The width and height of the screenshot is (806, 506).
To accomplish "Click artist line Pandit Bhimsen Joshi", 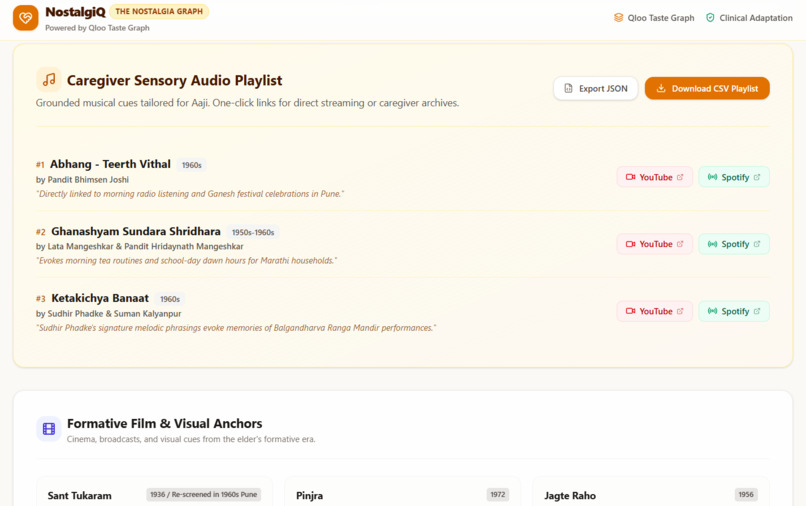I will coord(82,179).
